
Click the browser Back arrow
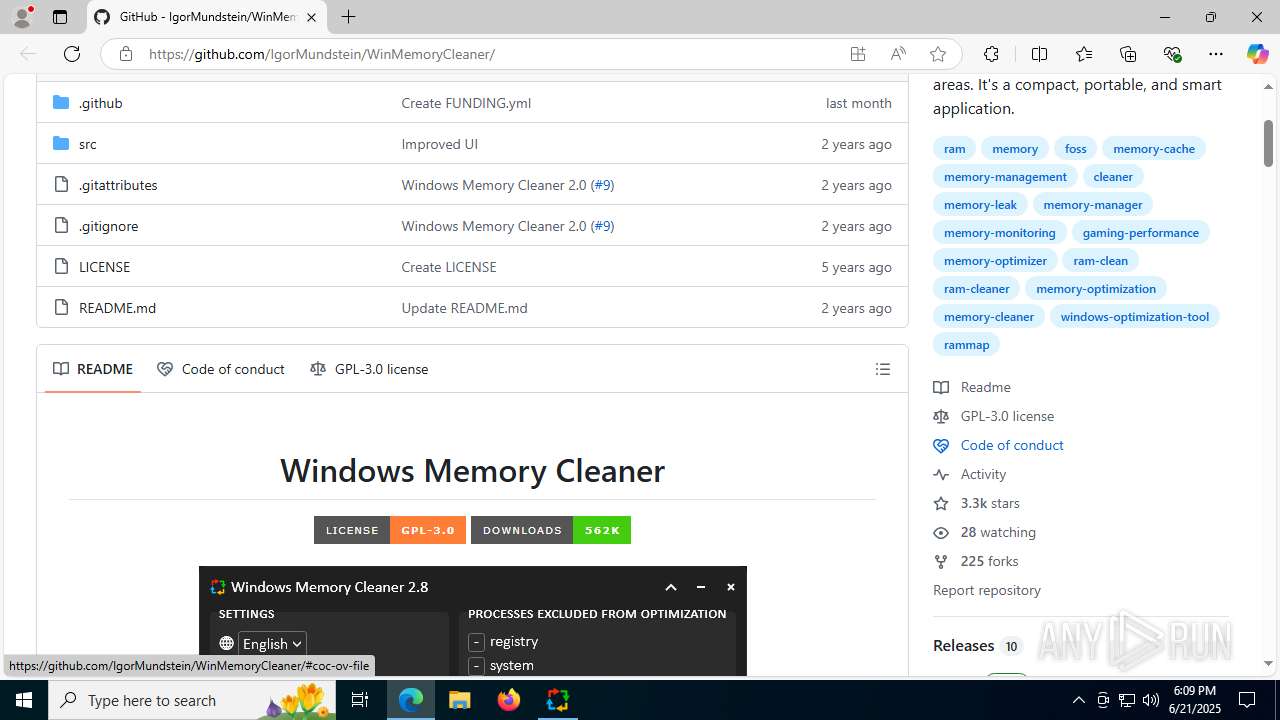click(x=28, y=54)
